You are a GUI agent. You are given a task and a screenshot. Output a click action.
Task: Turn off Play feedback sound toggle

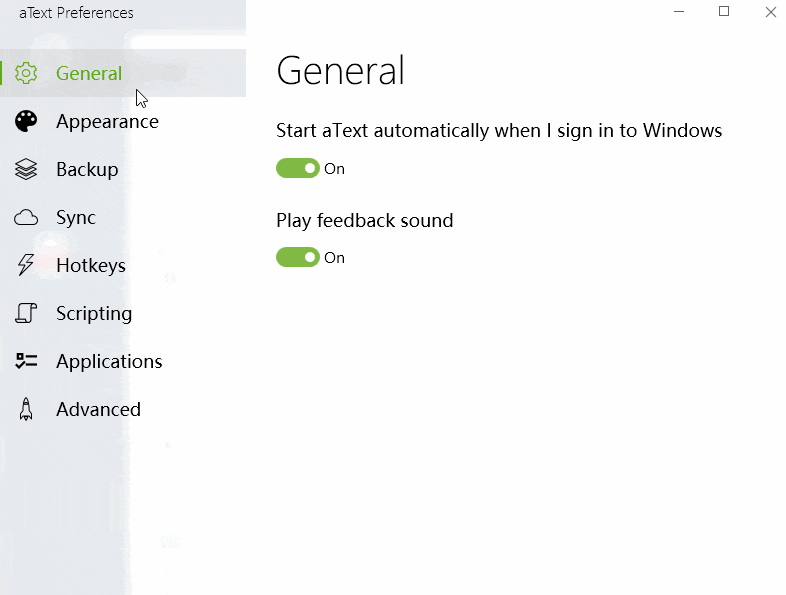[298, 257]
